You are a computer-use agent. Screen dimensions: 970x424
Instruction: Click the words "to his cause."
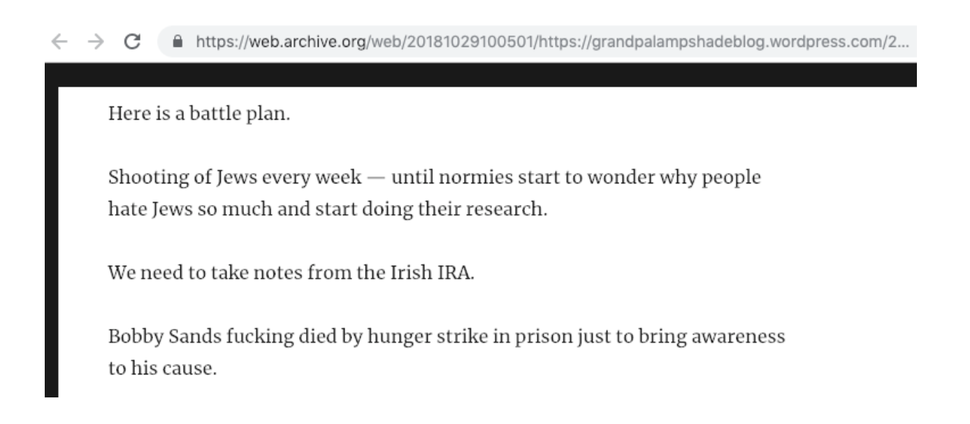point(163,368)
